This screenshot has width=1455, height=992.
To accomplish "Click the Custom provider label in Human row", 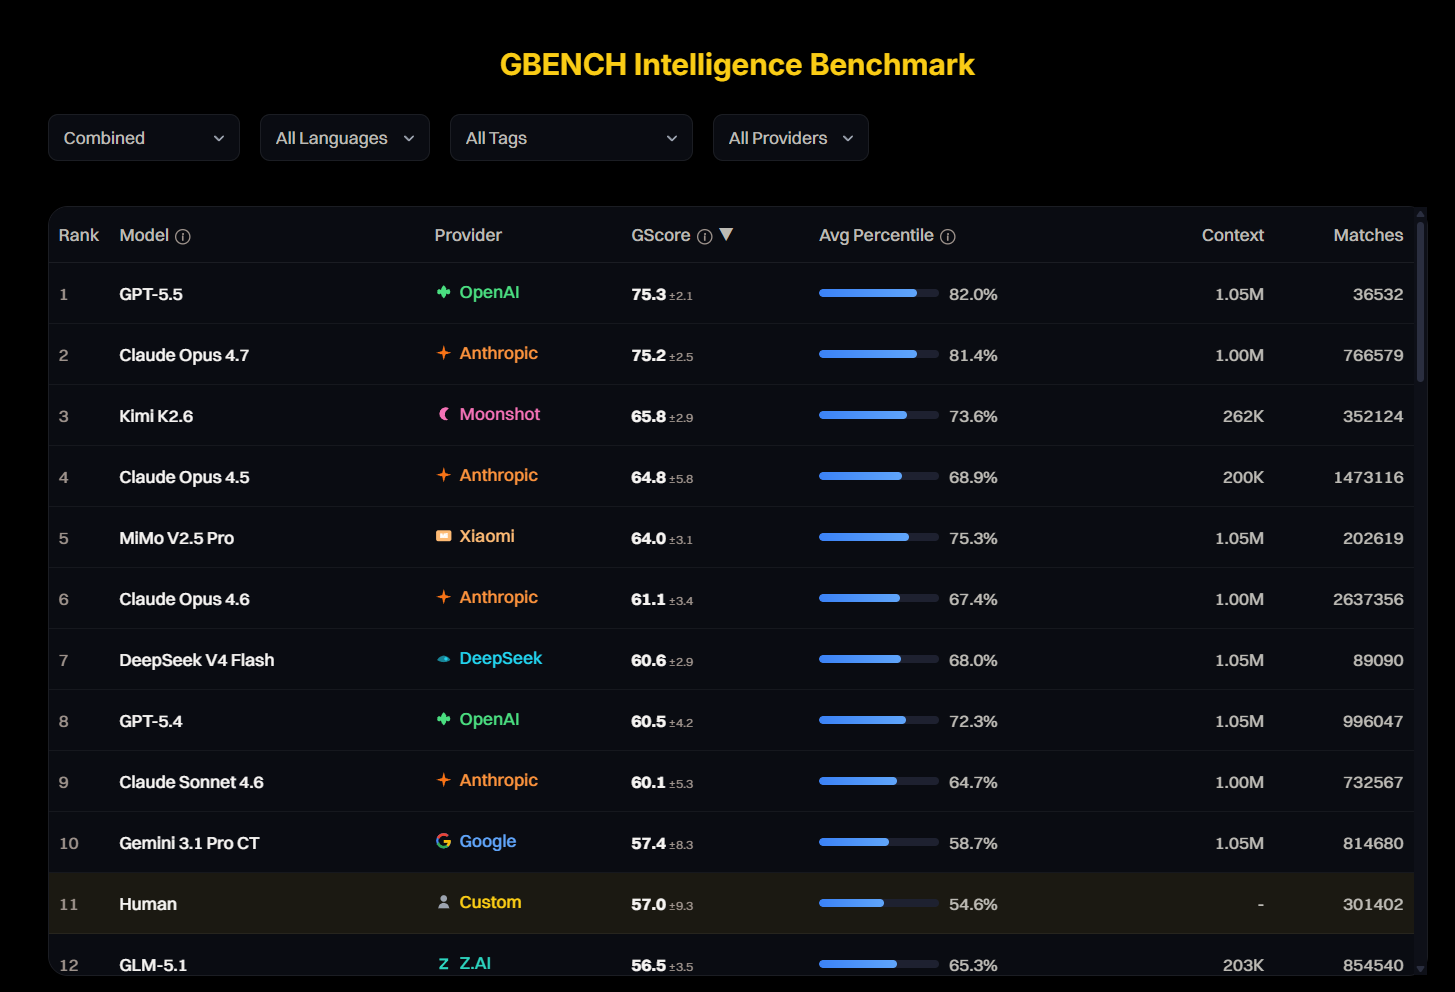I will [x=490, y=902].
